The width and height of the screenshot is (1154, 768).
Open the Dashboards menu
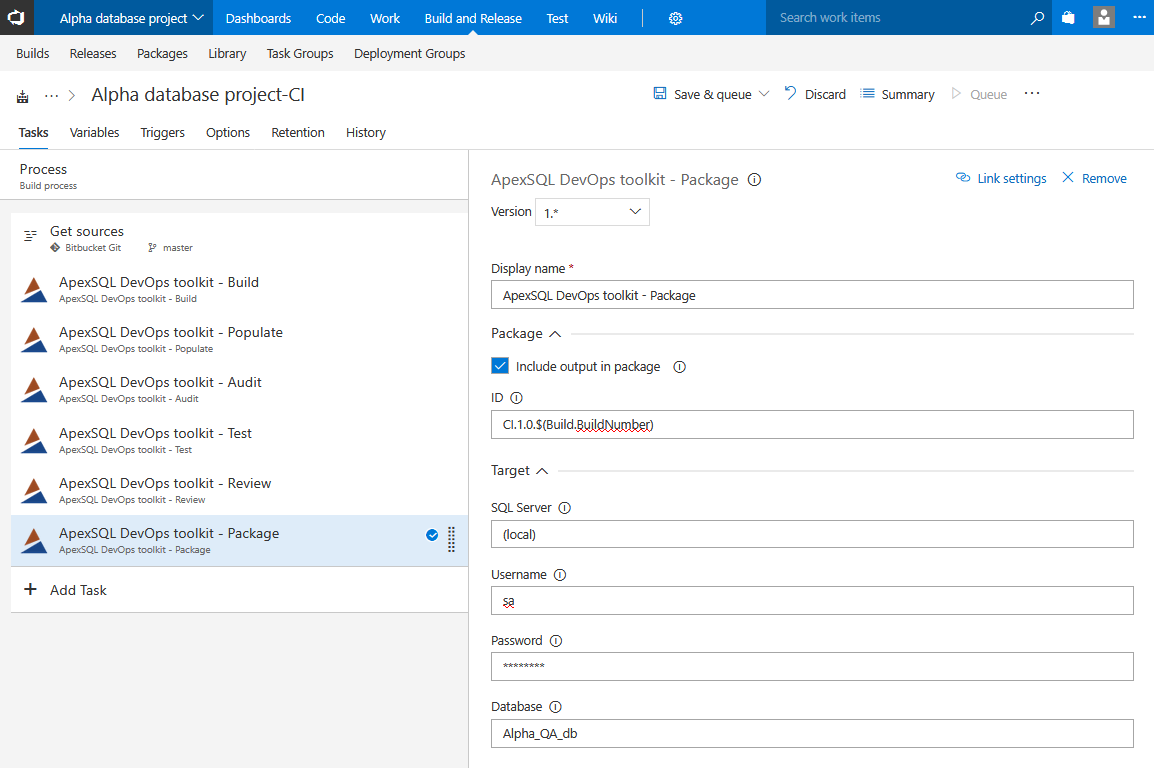pos(258,18)
